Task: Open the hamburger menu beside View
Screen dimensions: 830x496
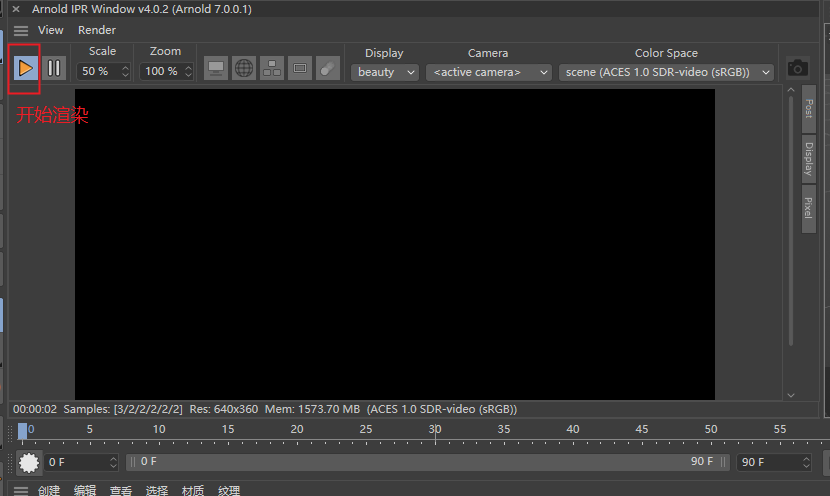Action: 21,31
